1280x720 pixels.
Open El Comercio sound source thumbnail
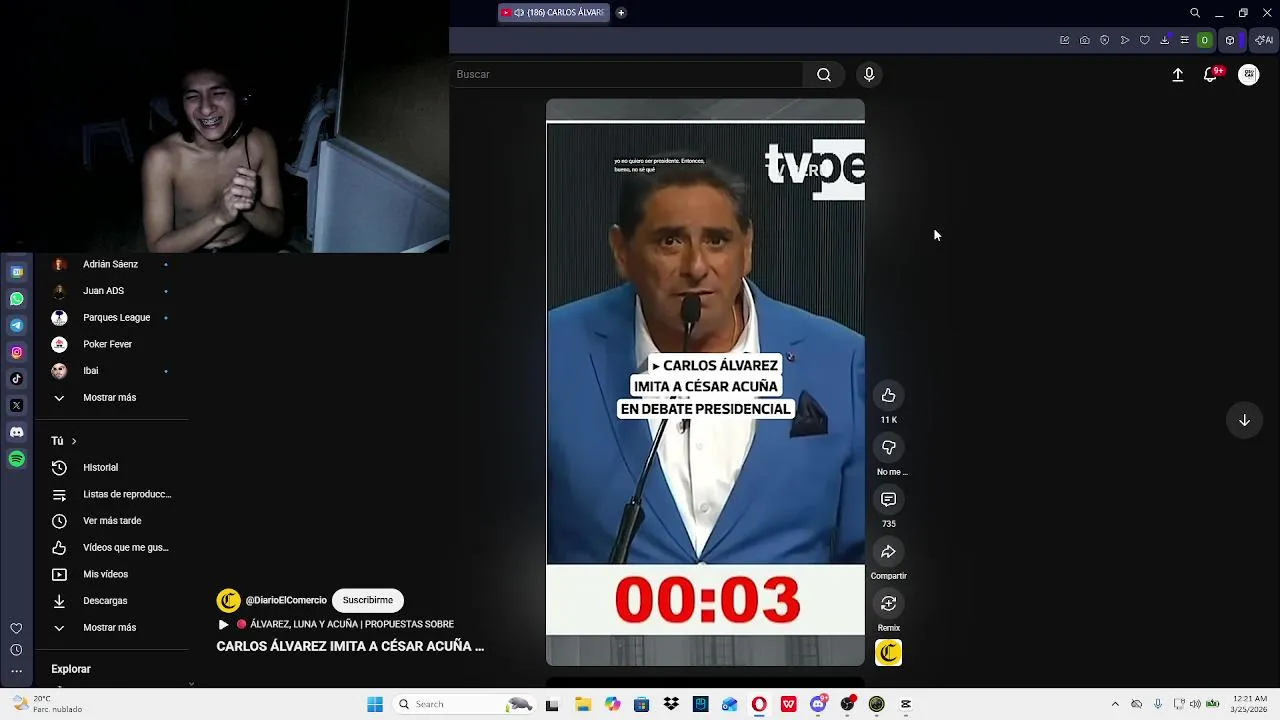tap(888, 653)
